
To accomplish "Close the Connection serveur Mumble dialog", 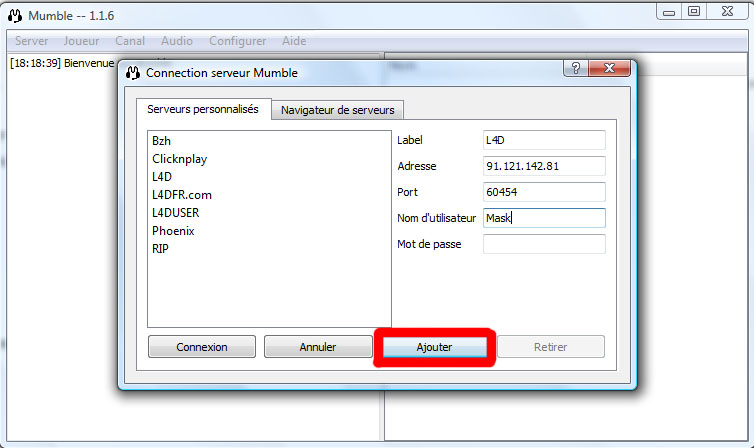I will (609, 68).
